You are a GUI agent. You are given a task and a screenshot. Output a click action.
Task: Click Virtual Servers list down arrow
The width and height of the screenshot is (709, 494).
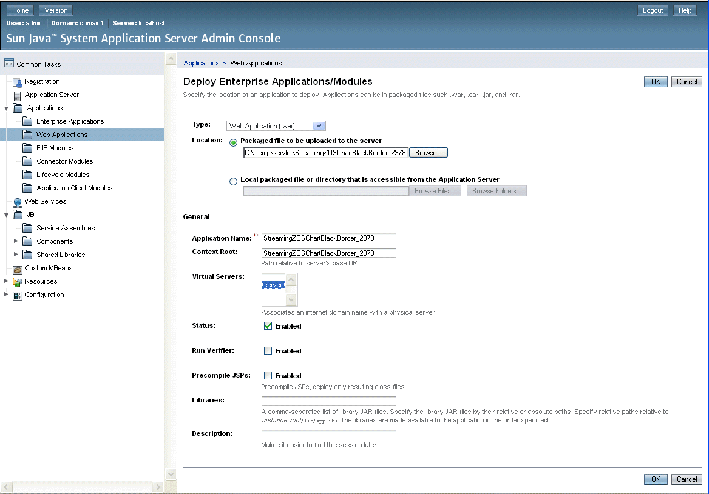(291, 300)
